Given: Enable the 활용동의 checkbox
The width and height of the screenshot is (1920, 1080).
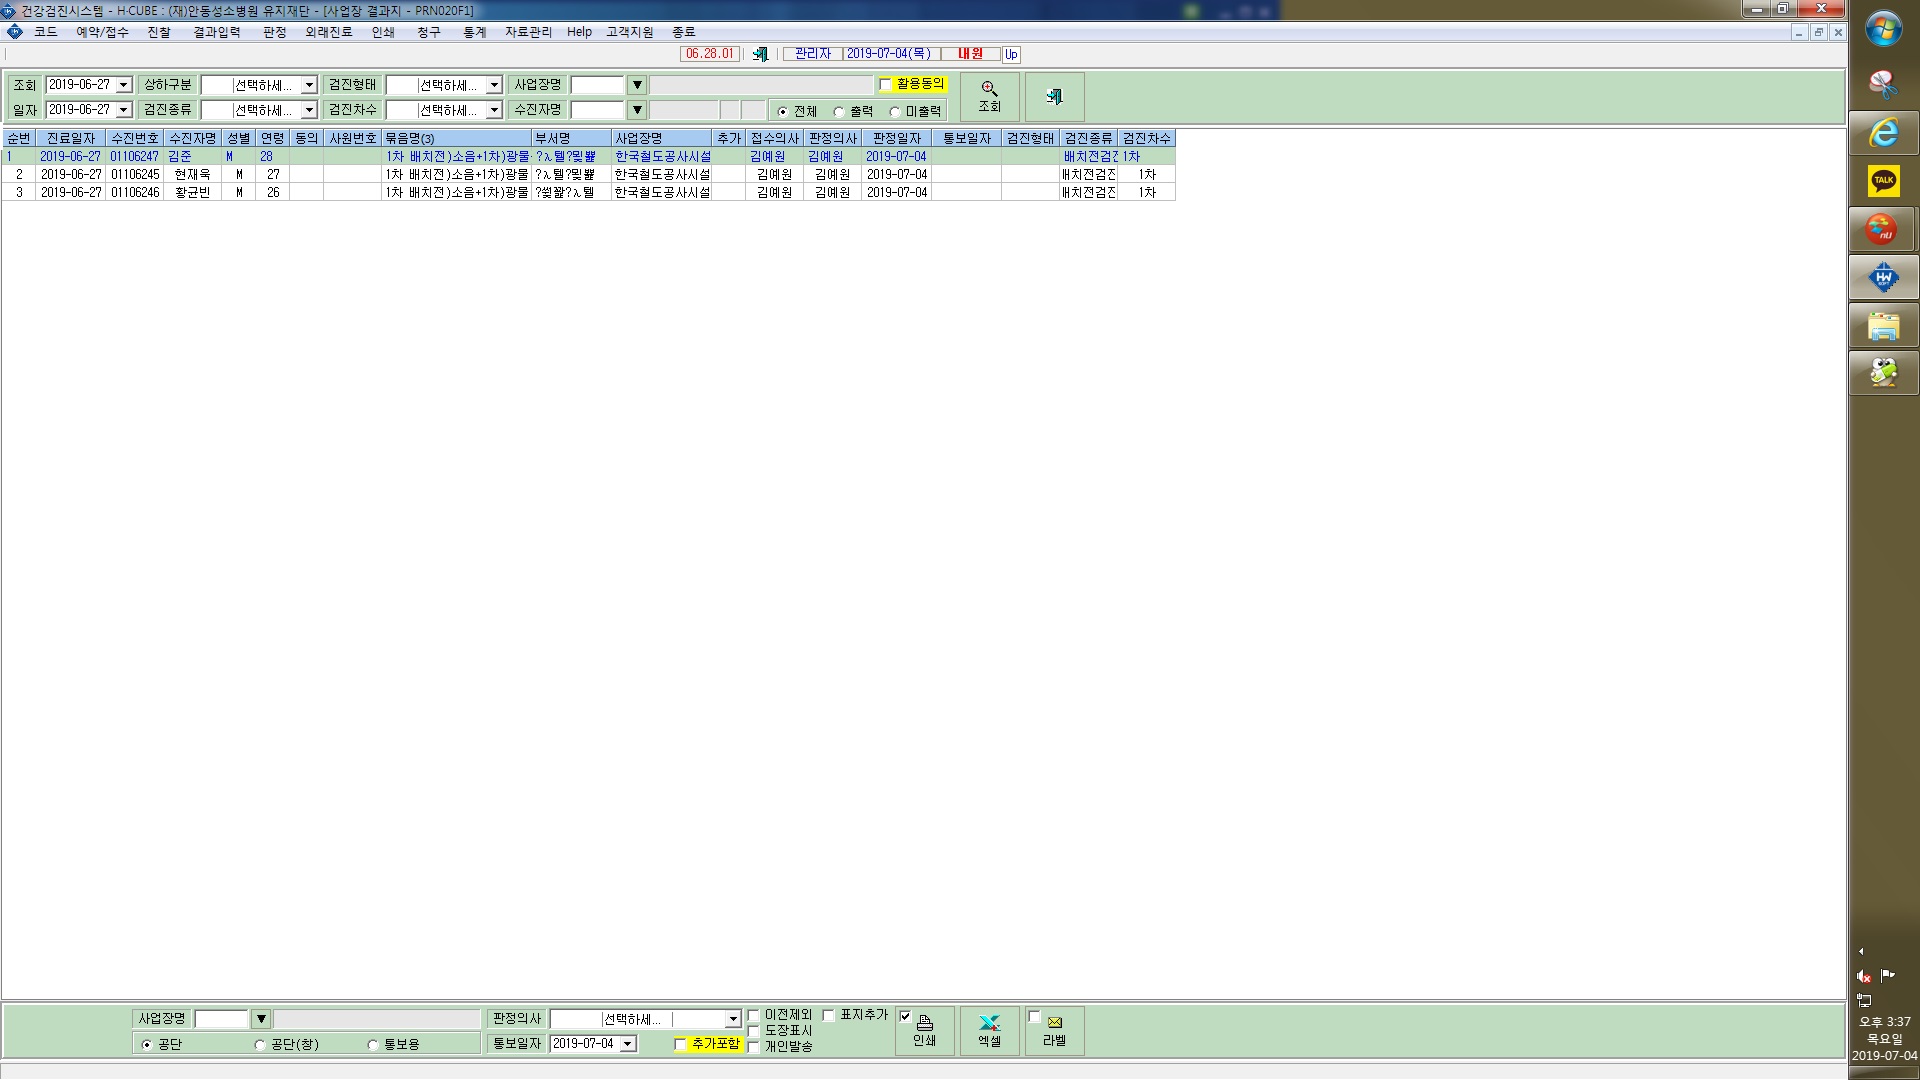Looking at the screenshot, I should click(x=885, y=85).
